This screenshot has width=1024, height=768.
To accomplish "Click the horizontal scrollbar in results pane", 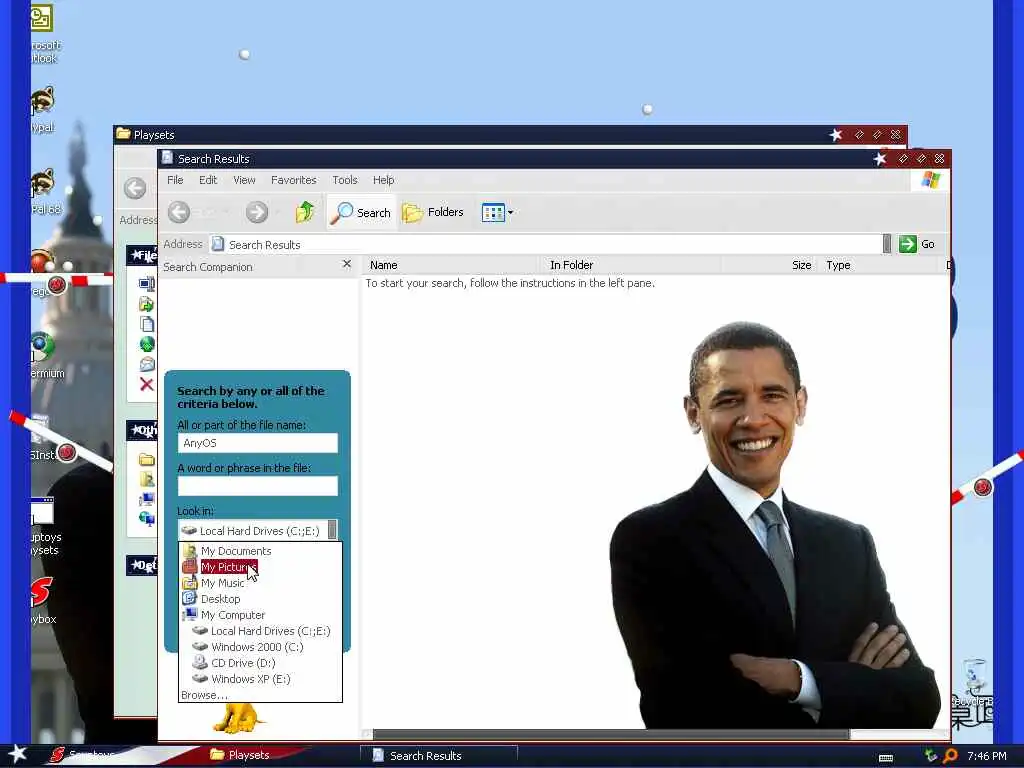I will point(611,734).
